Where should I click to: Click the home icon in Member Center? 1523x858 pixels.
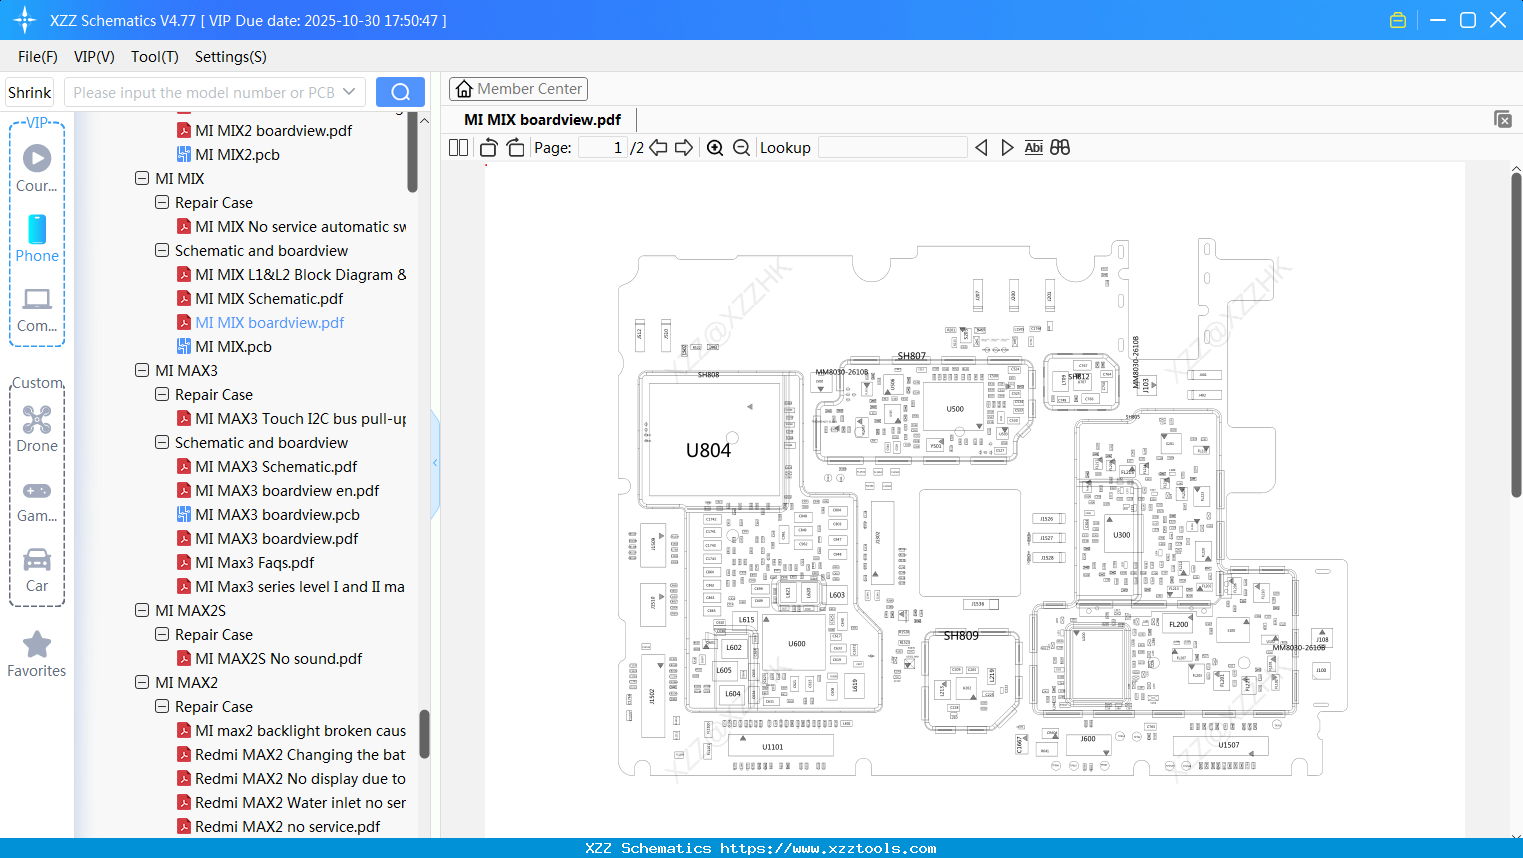point(464,89)
